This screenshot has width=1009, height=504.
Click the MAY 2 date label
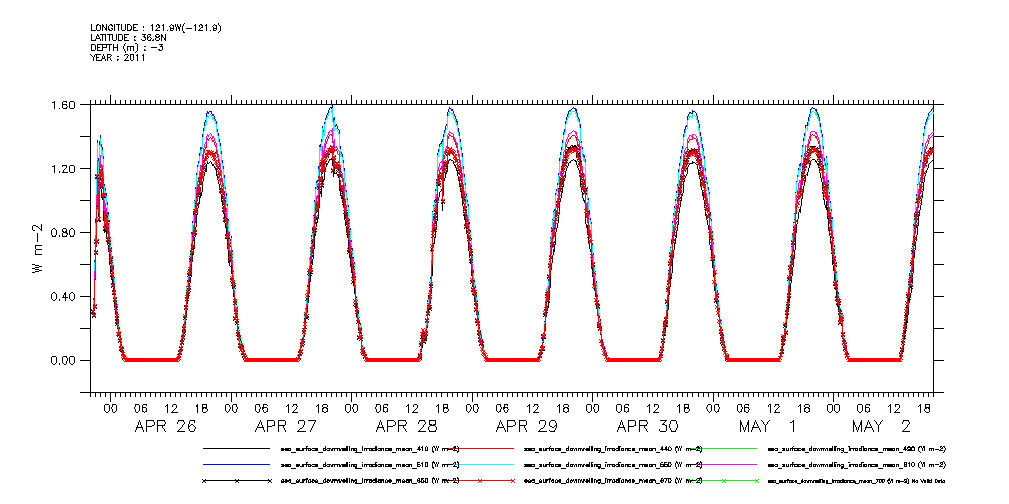883,425
